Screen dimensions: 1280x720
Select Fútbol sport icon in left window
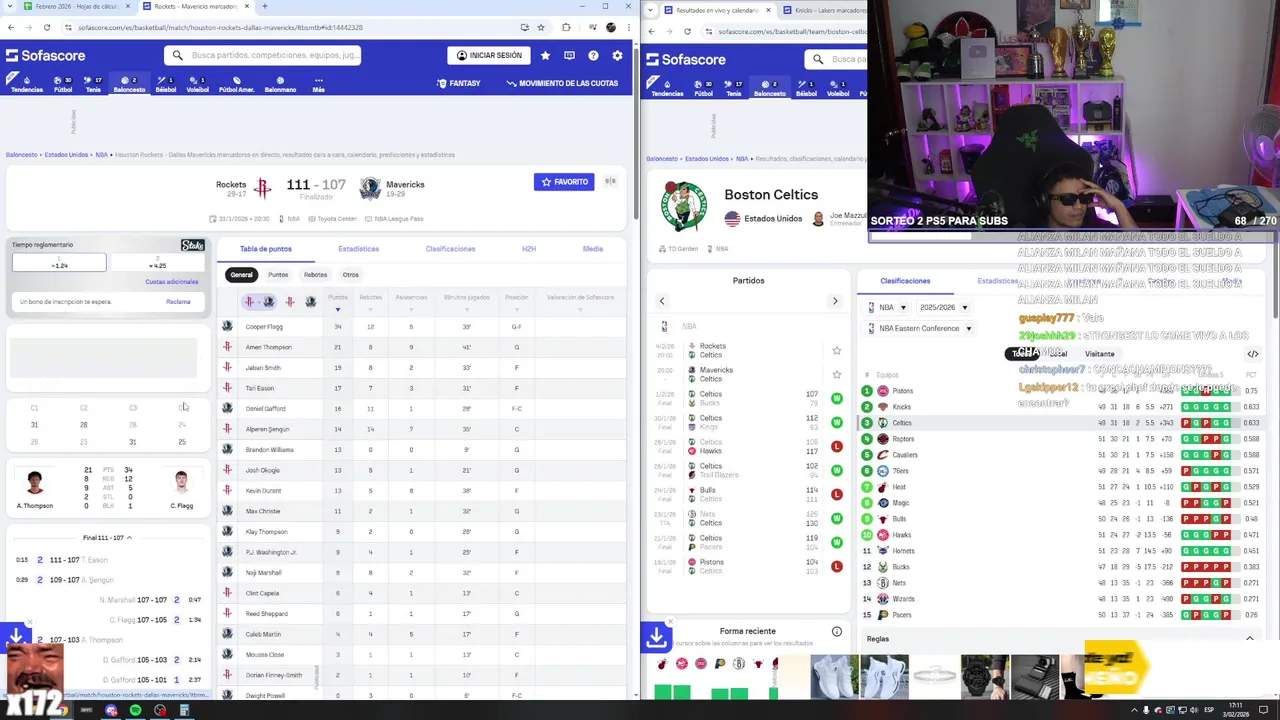click(x=63, y=84)
